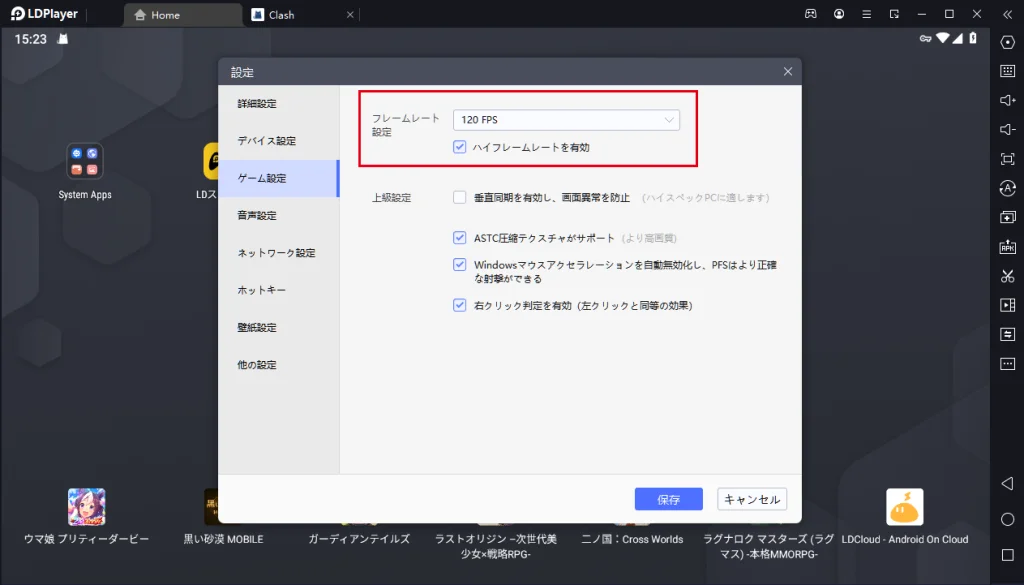Screen dimensions: 1024x585
Task: Tap the Android back triangle button
Action: (x=1007, y=483)
